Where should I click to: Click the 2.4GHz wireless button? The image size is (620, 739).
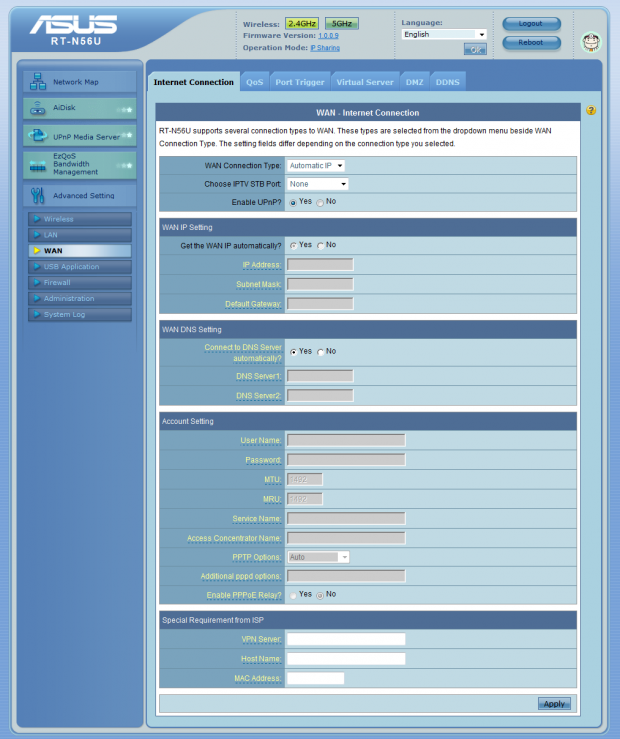coord(302,24)
